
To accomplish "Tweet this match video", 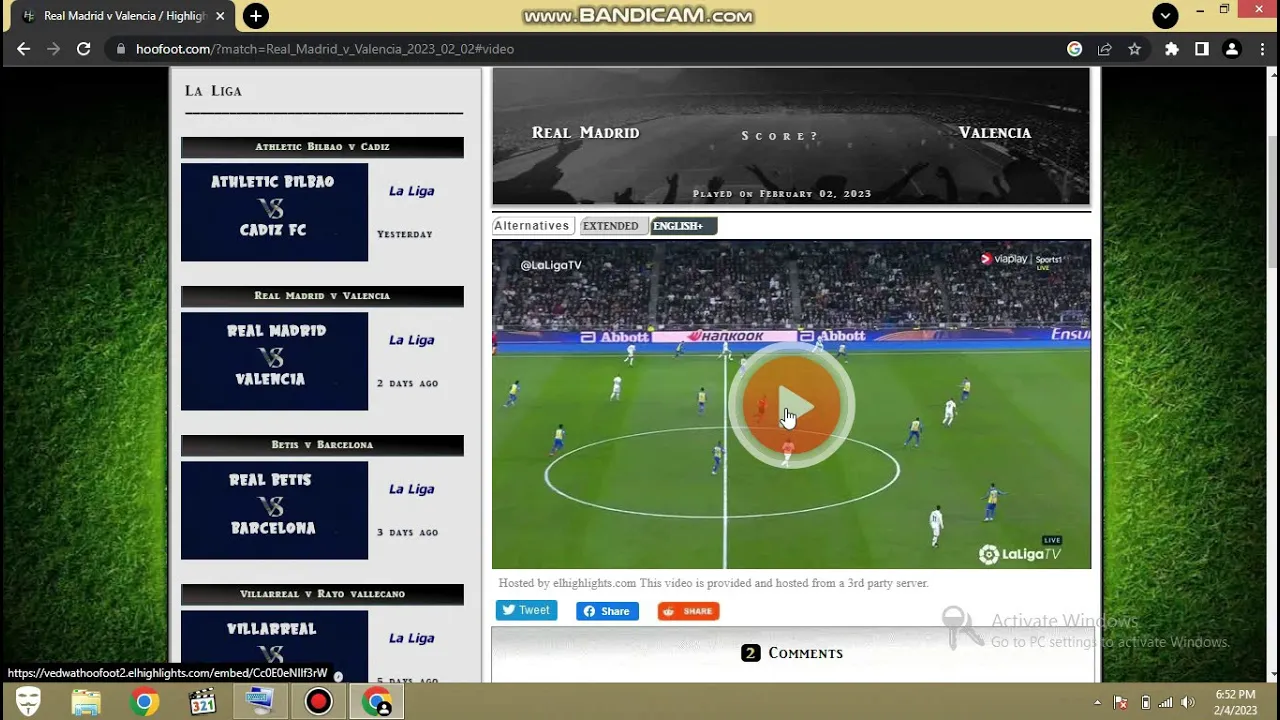I will click(x=526, y=610).
